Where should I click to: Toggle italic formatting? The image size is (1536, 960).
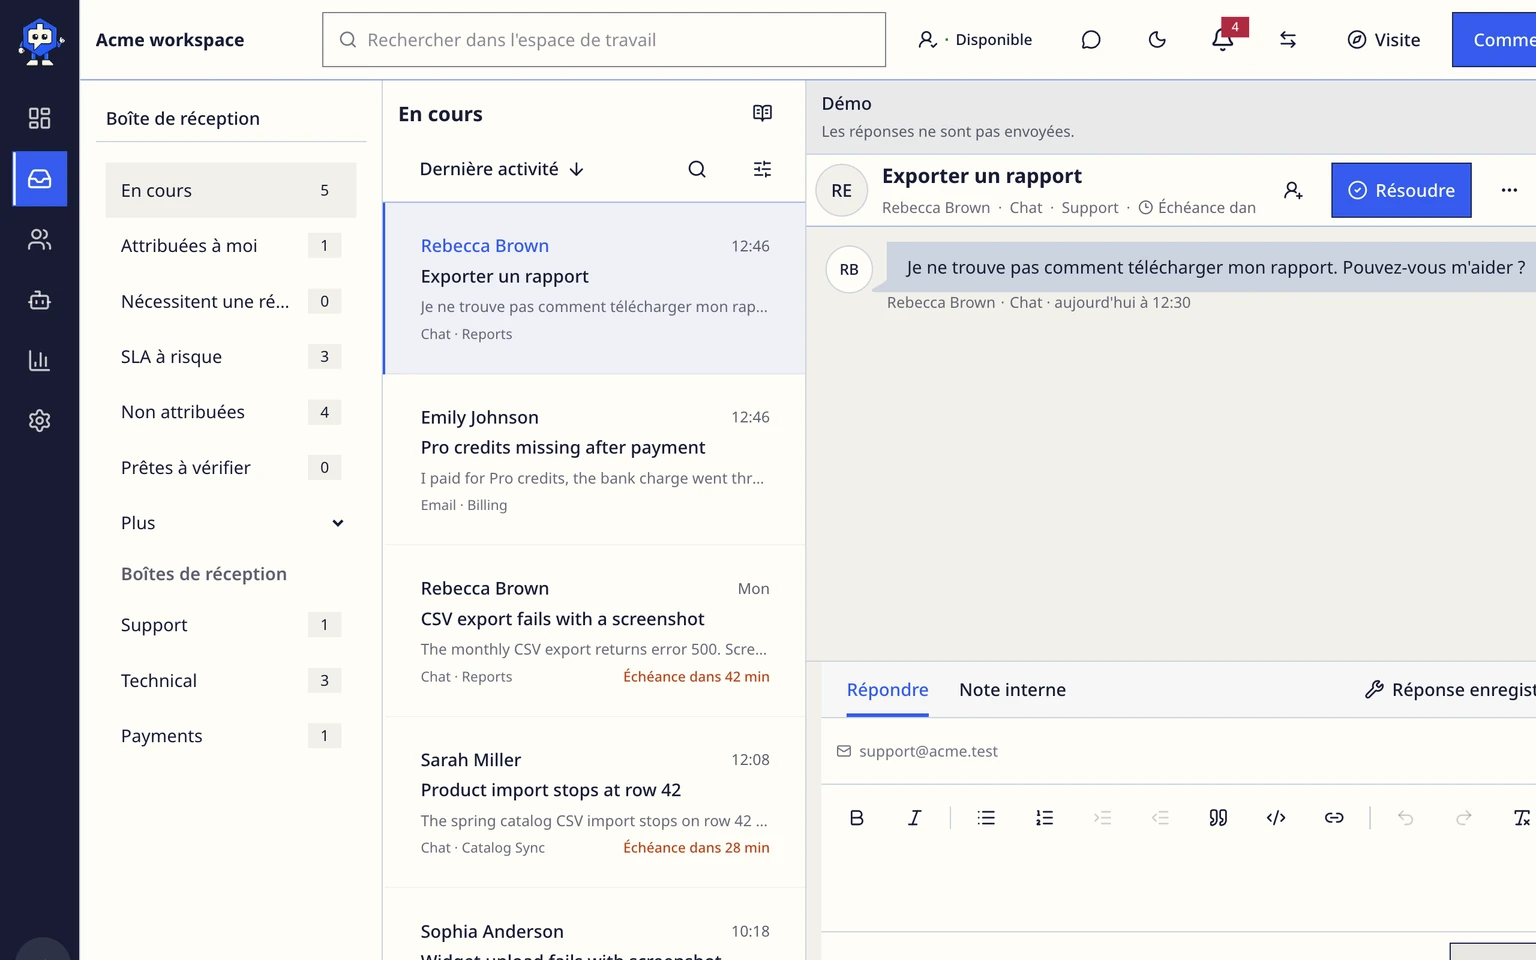pyautogui.click(x=914, y=818)
